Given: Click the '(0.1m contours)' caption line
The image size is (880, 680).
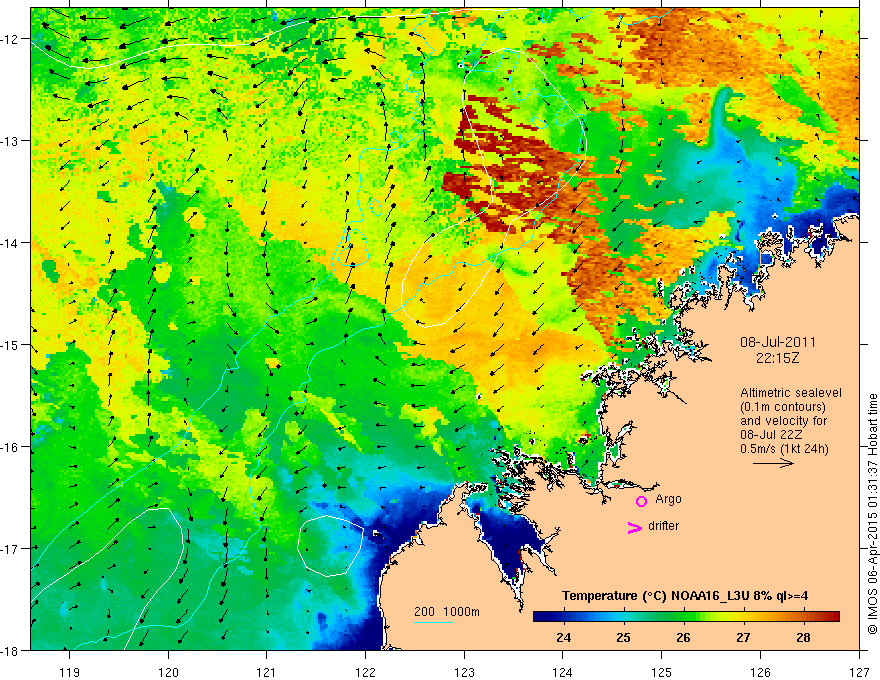Looking at the screenshot, I should click(x=783, y=407).
